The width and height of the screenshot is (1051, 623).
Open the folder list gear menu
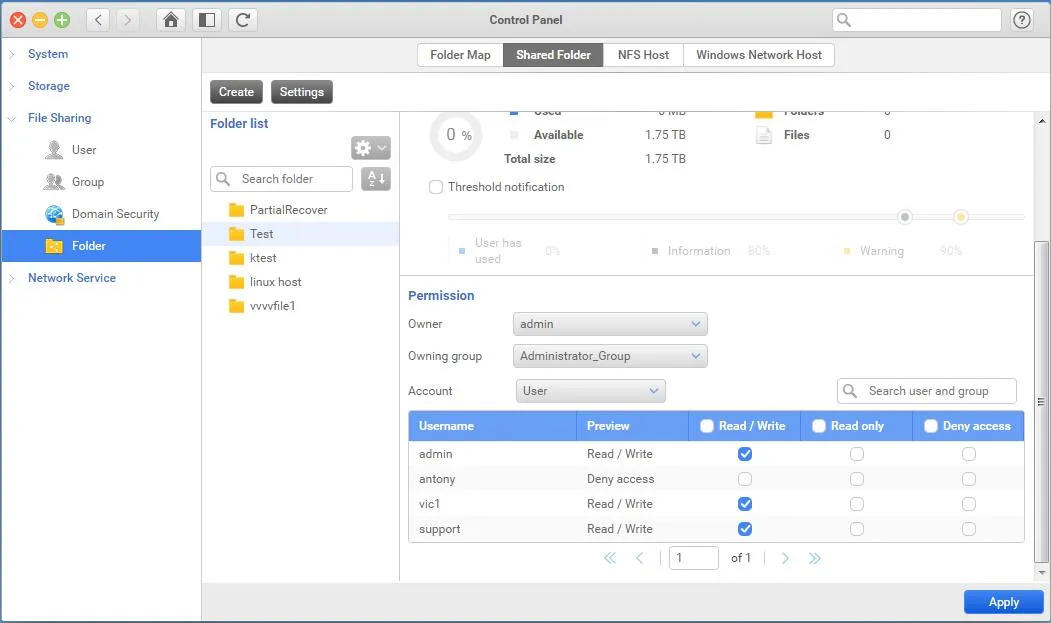point(371,148)
